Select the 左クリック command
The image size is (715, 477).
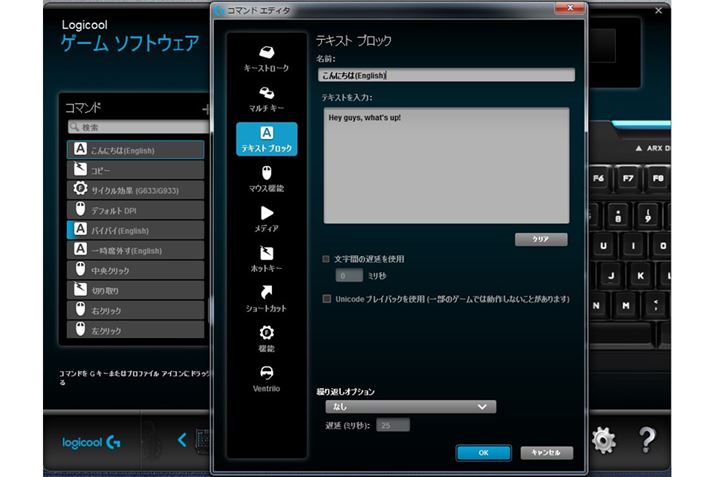(135, 330)
